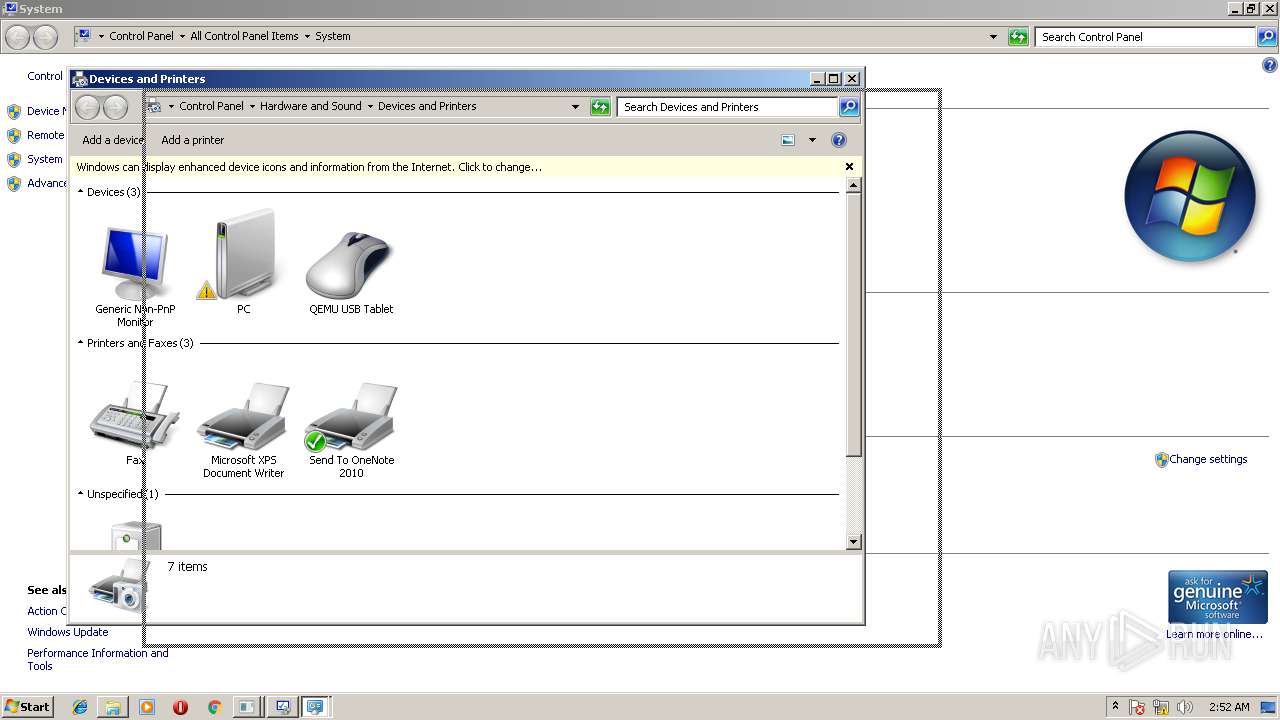This screenshot has height=720, width=1280.
Task: Go forward in System window
Action: pyautogui.click(x=45, y=37)
